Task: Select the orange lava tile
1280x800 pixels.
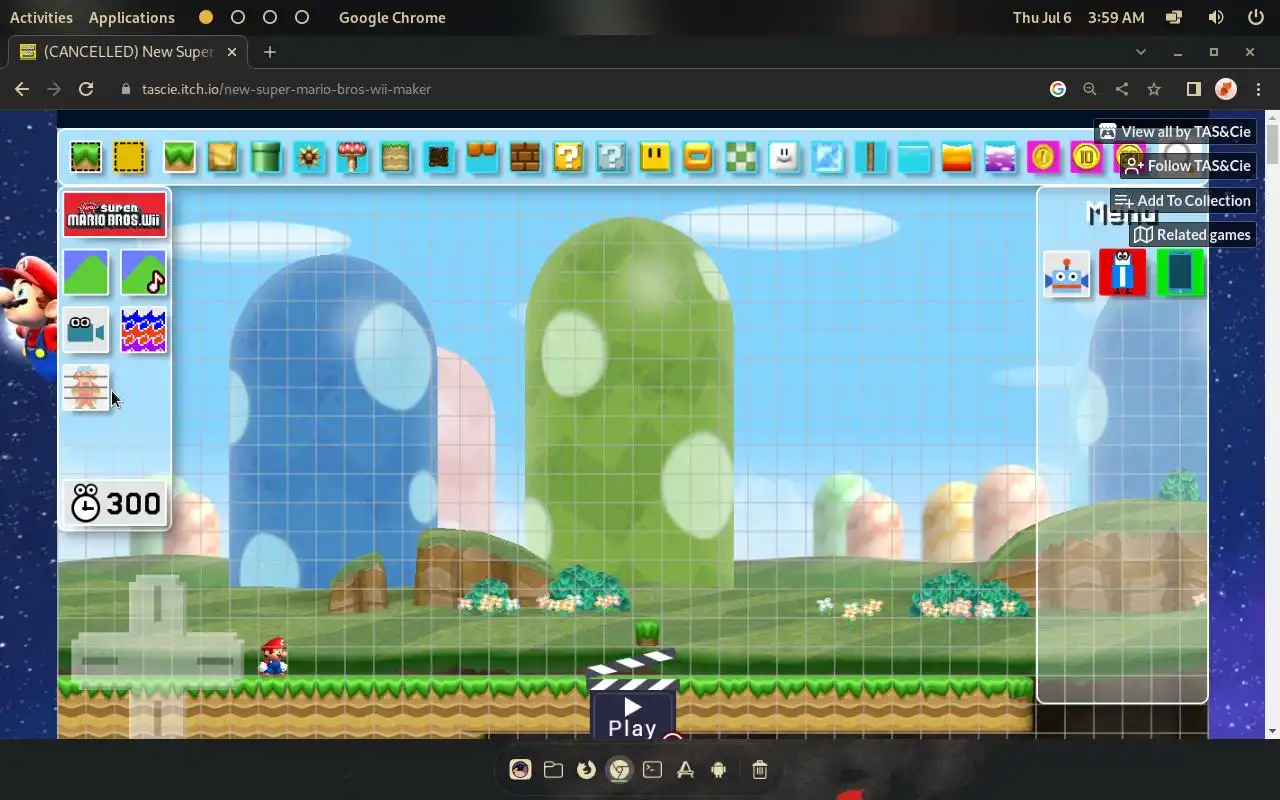Action: click(x=957, y=157)
